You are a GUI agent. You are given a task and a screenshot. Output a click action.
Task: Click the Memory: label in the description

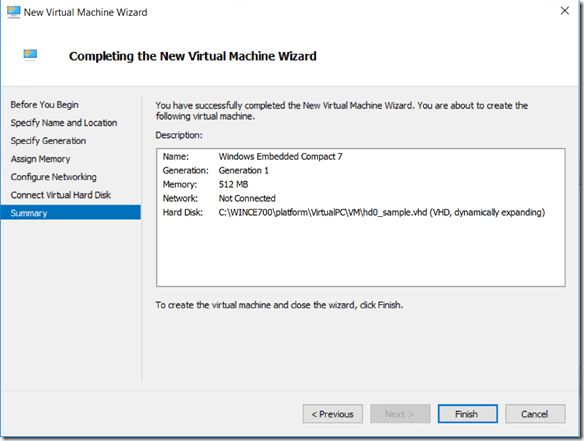click(180, 184)
